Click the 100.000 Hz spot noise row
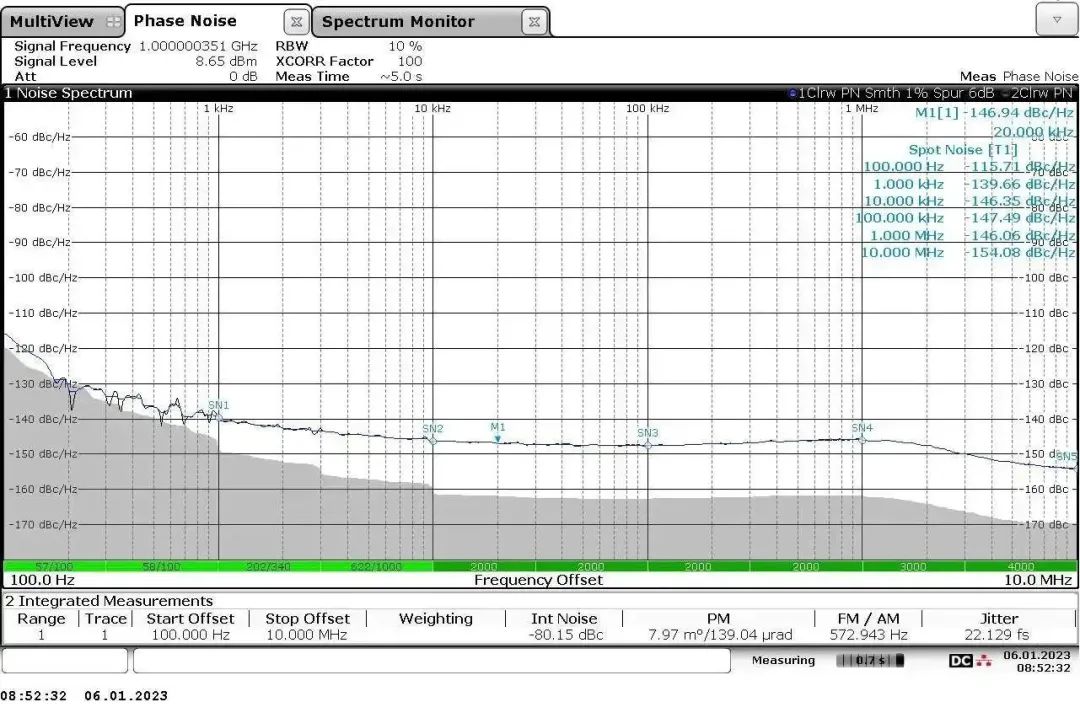This screenshot has height=718, width=1080. pos(968,167)
